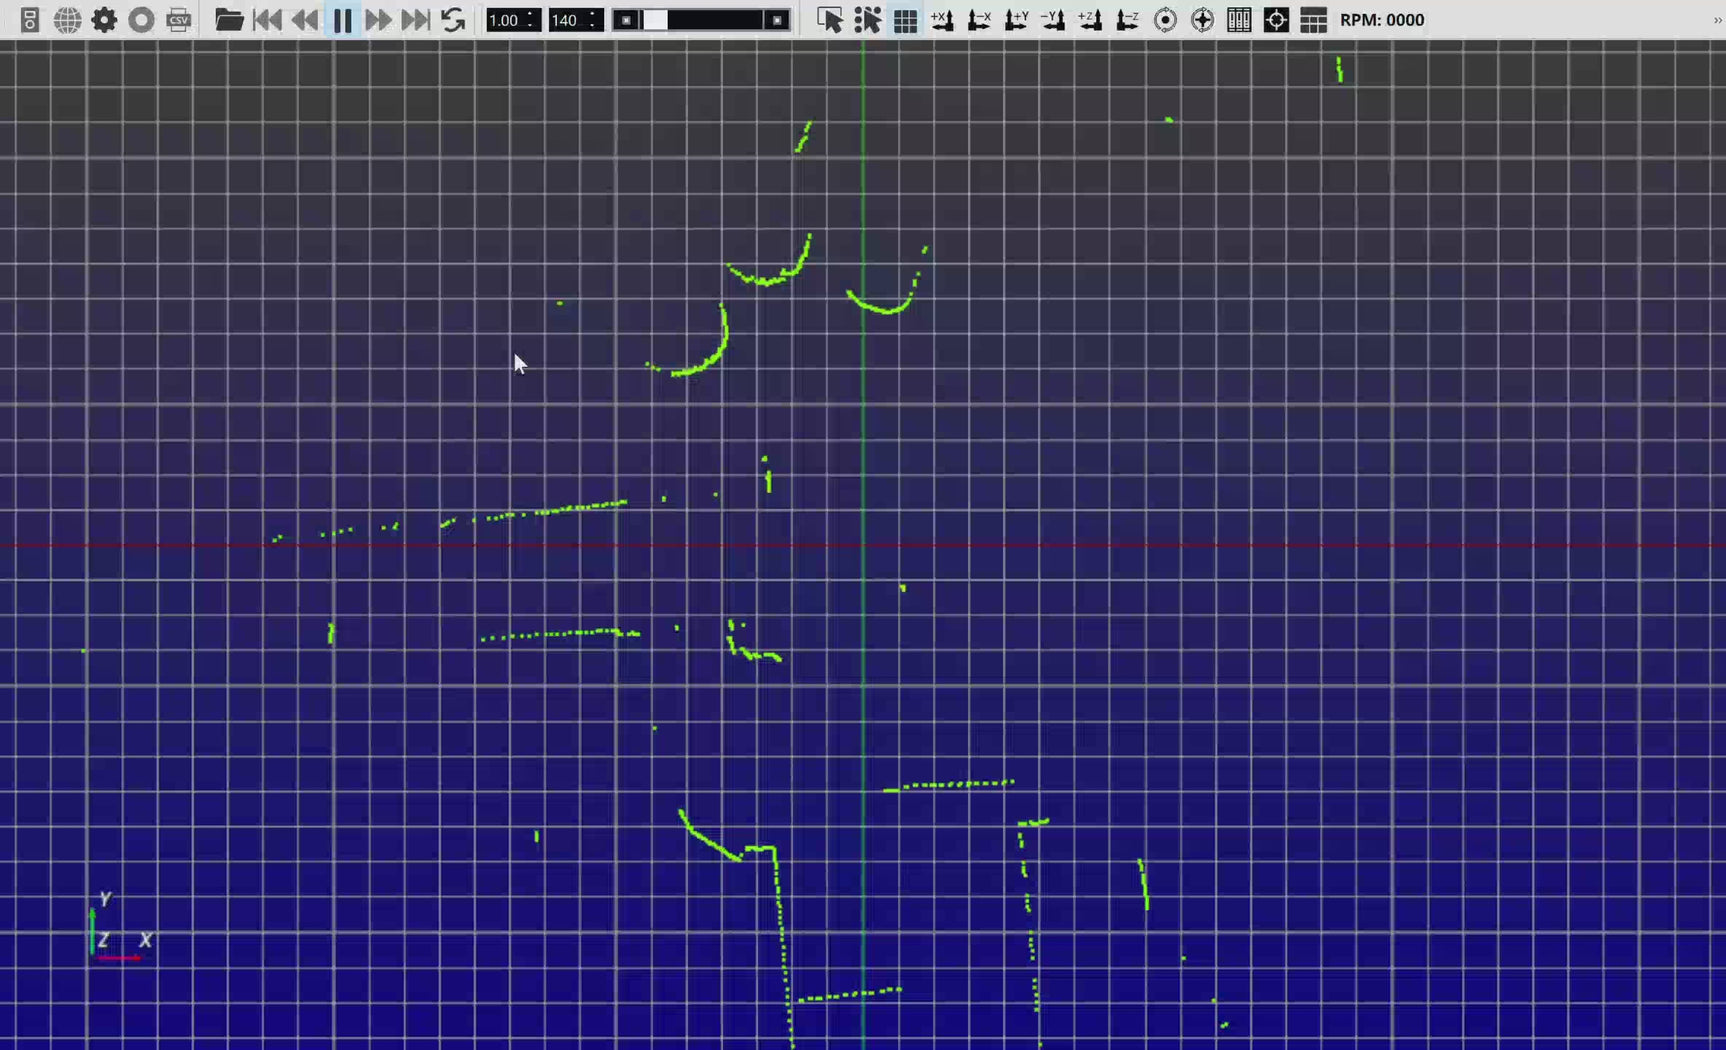Open the sensor stream icon
1726x1050 pixels.
pos(30,20)
